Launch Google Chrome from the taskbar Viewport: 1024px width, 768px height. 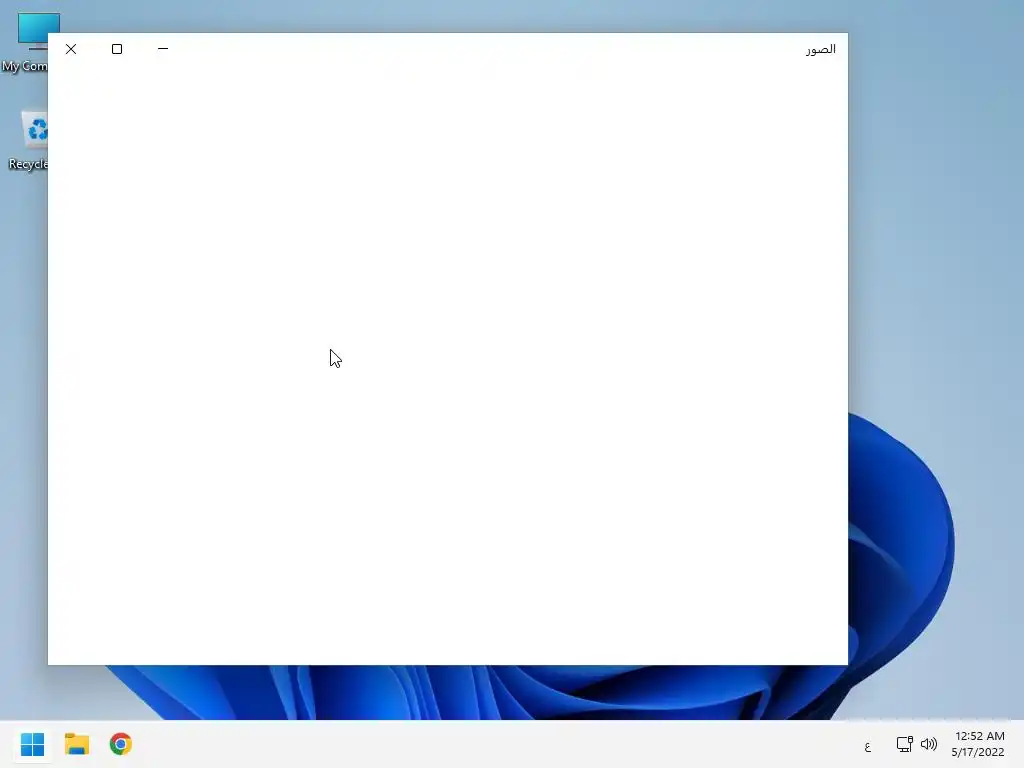click(x=121, y=744)
